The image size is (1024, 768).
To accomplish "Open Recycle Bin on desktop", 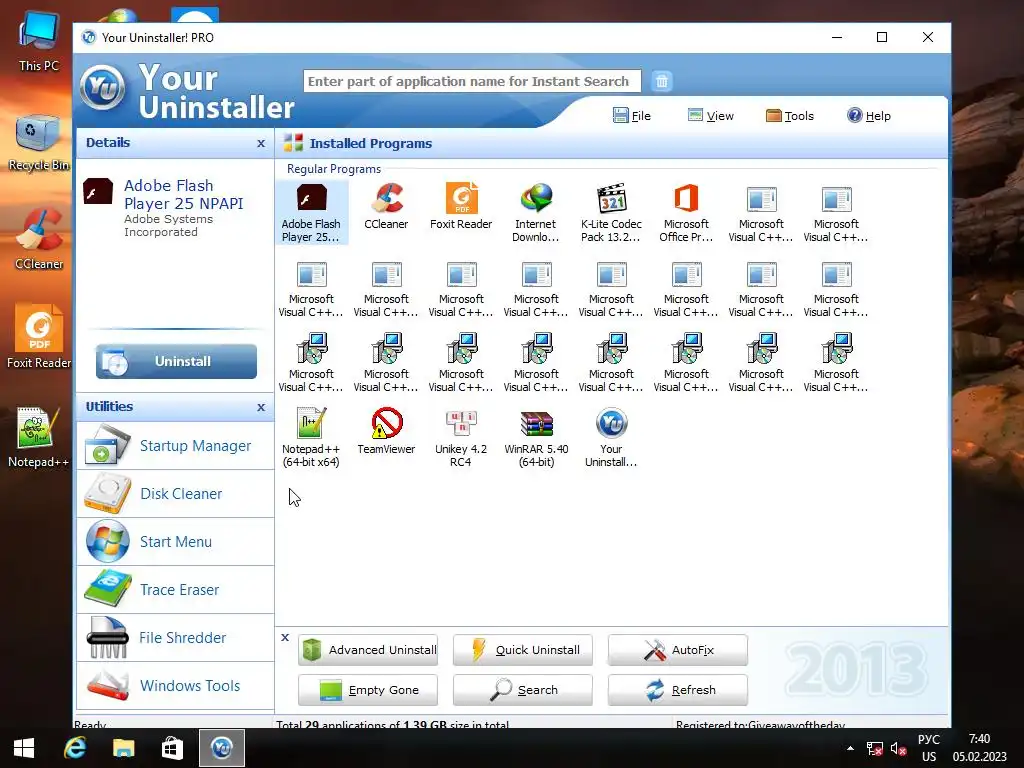I will click(x=39, y=142).
